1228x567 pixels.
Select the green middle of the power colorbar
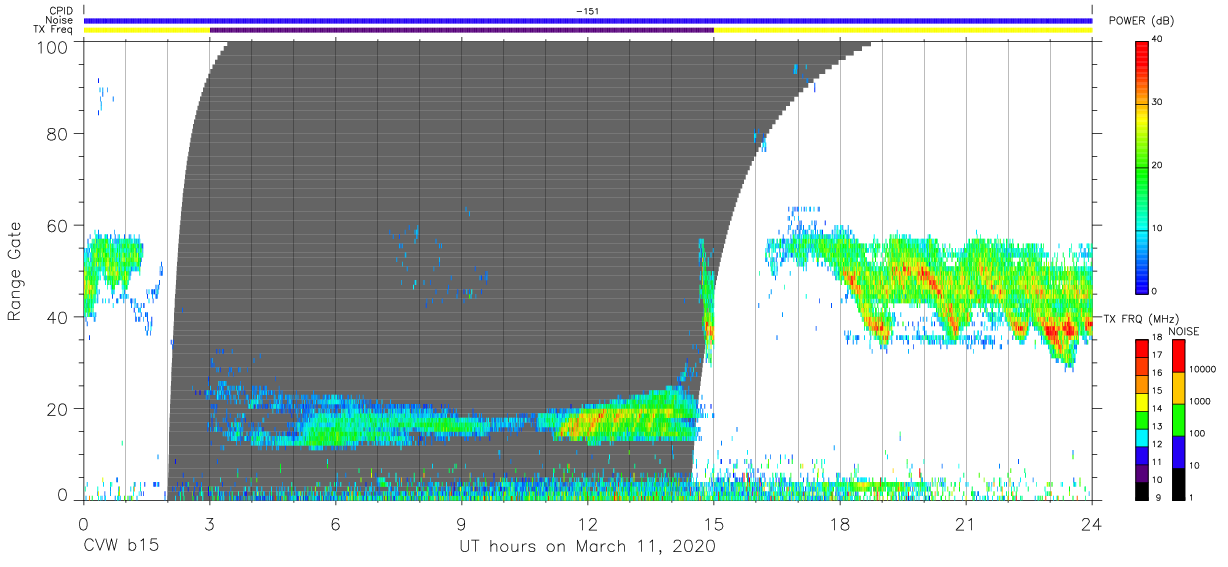click(1141, 166)
